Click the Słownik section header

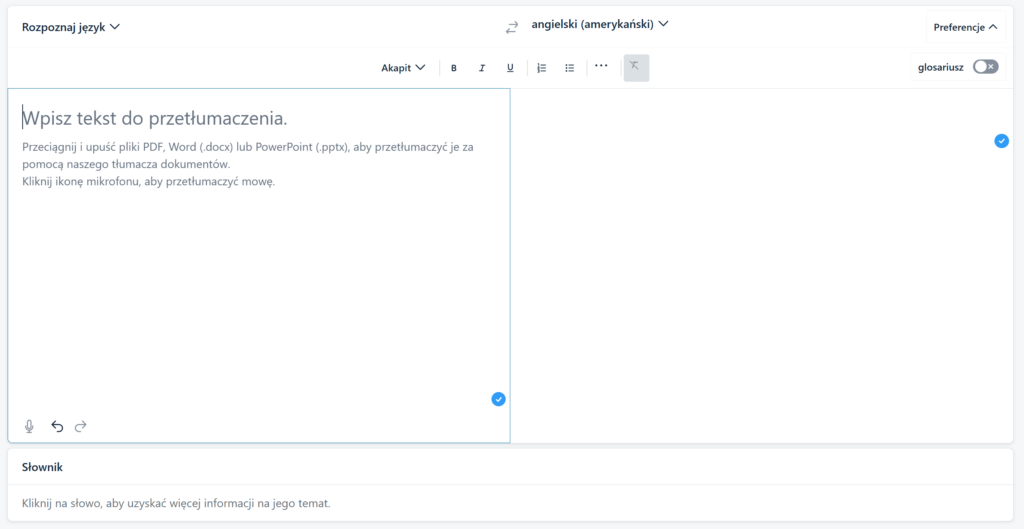pos(43,467)
